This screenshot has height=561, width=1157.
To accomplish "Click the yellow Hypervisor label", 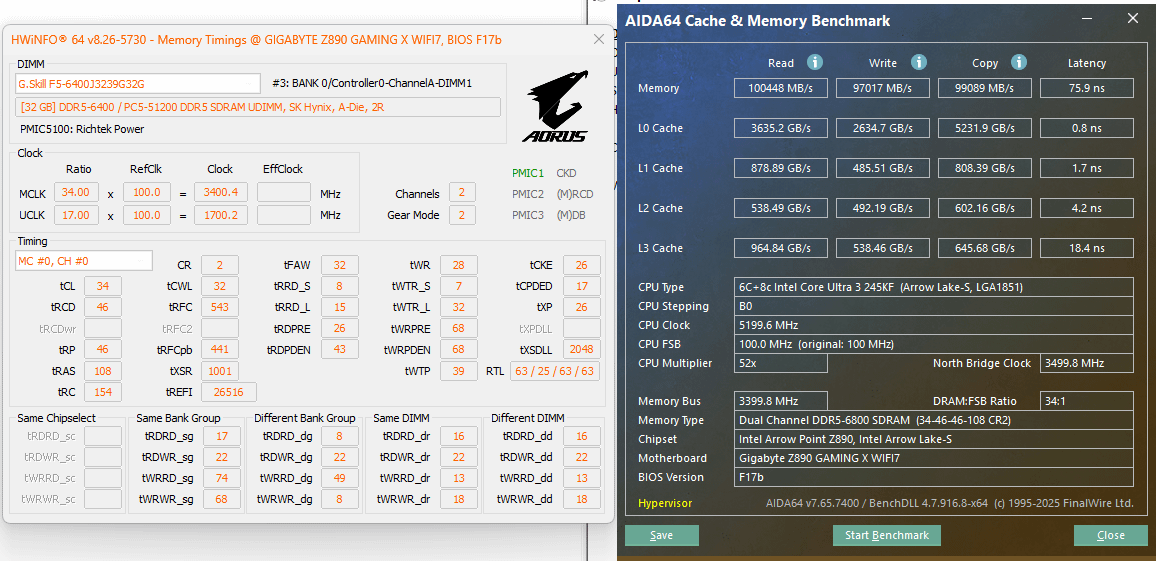I will tap(665, 503).
